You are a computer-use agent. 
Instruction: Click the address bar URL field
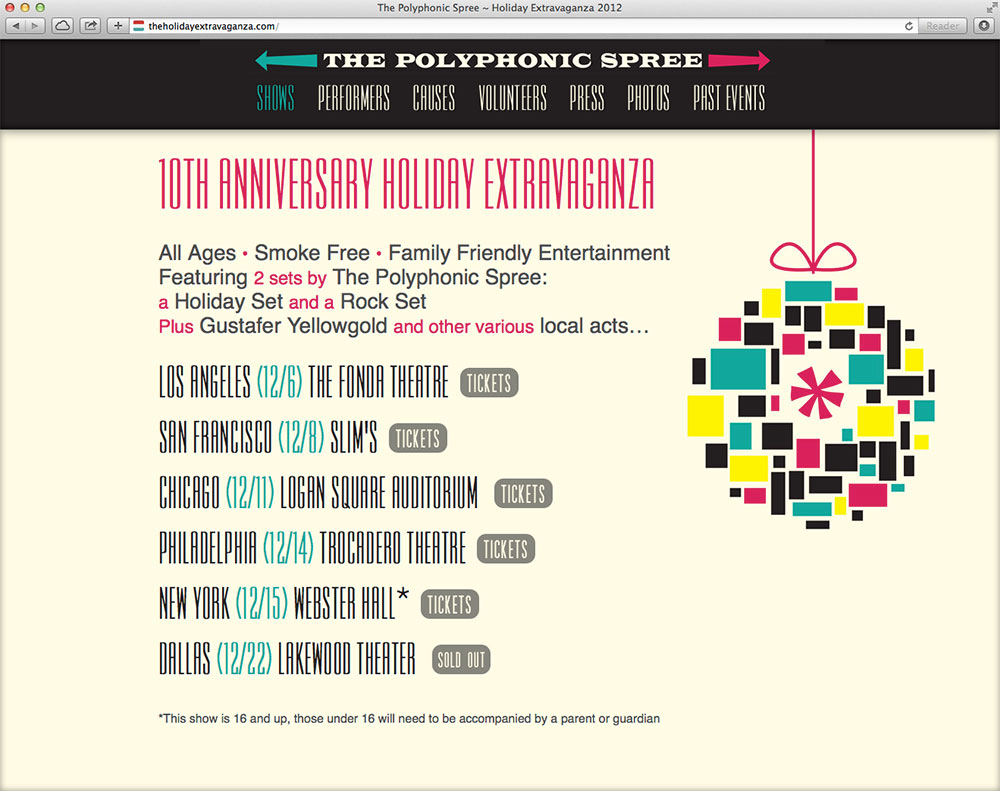[x=523, y=26]
